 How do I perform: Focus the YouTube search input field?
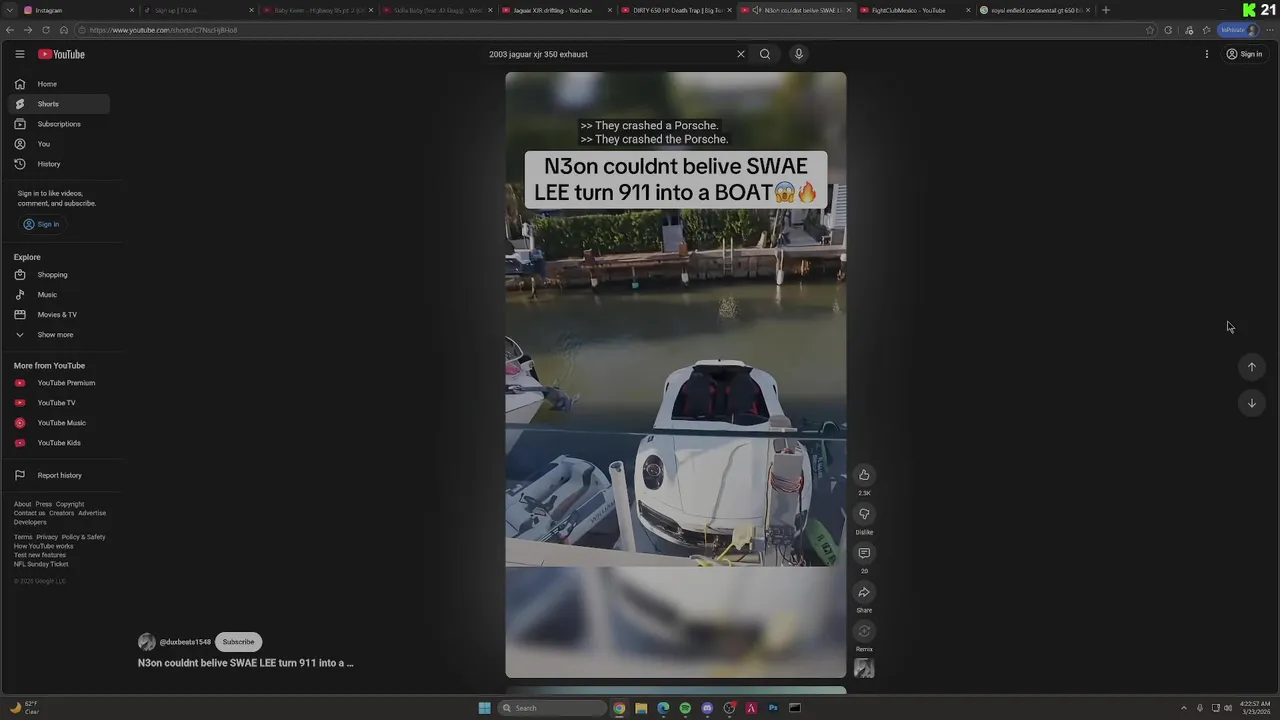608,54
